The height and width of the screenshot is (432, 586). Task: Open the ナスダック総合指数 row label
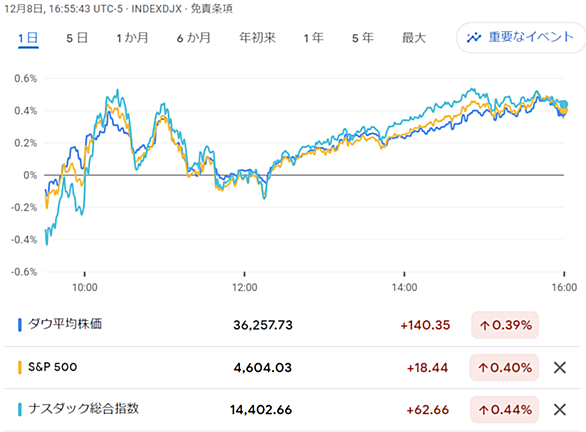(84, 409)
